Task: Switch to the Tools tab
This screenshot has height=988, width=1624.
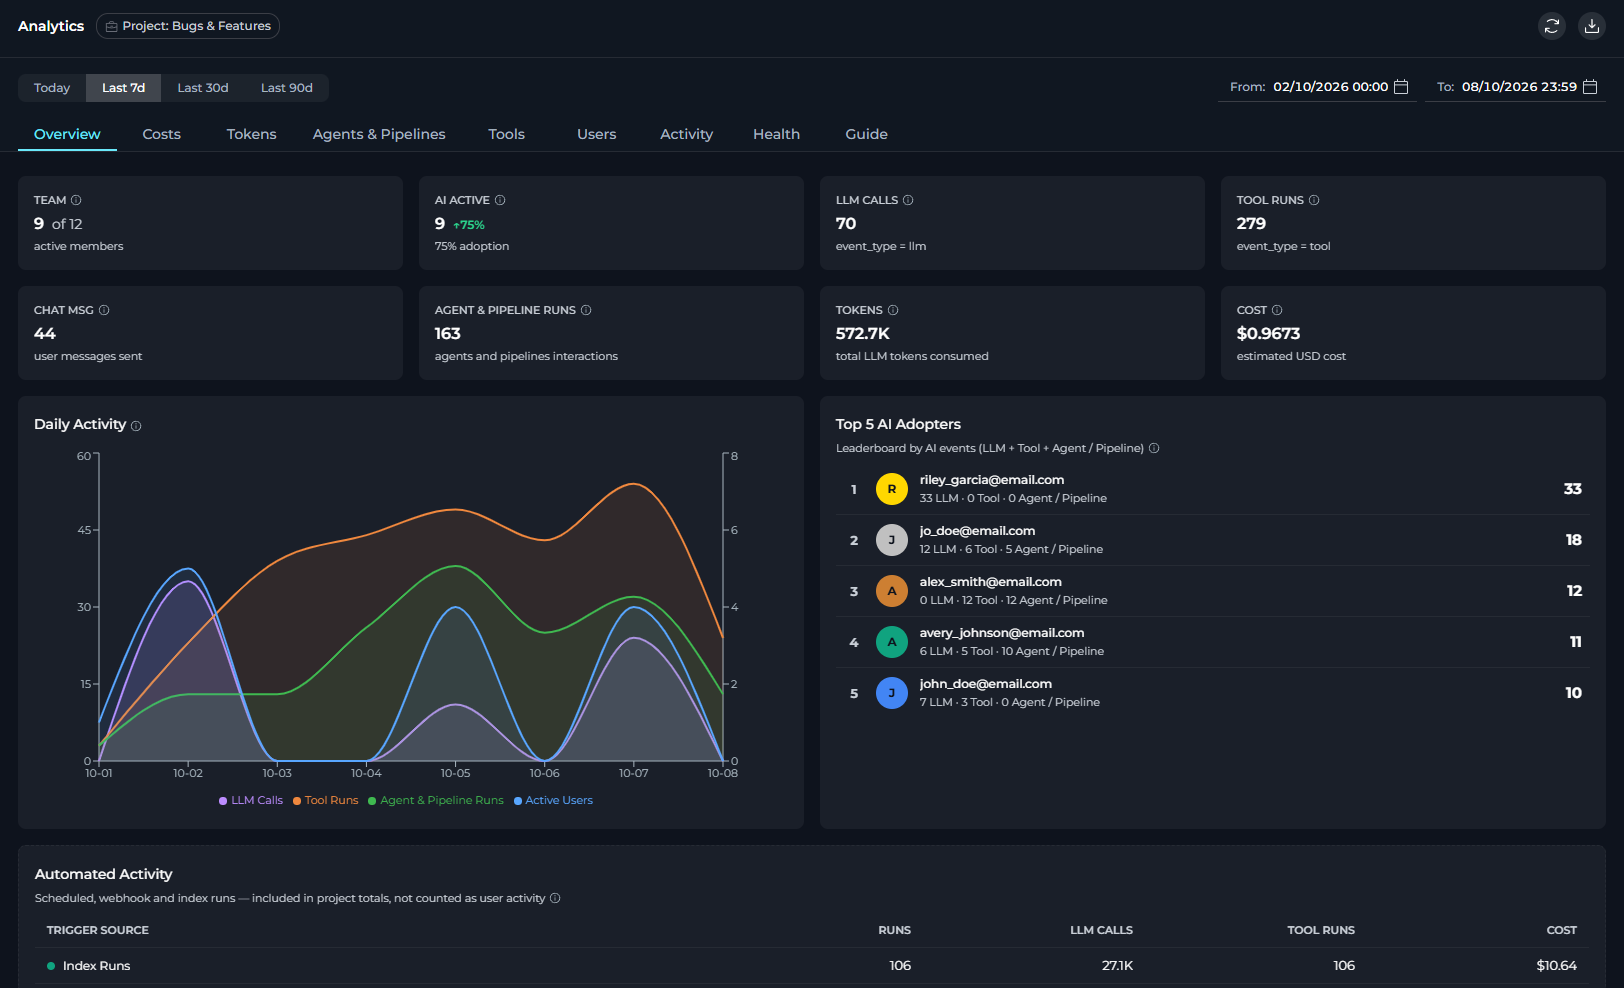Action: click(x=507, y=134)
